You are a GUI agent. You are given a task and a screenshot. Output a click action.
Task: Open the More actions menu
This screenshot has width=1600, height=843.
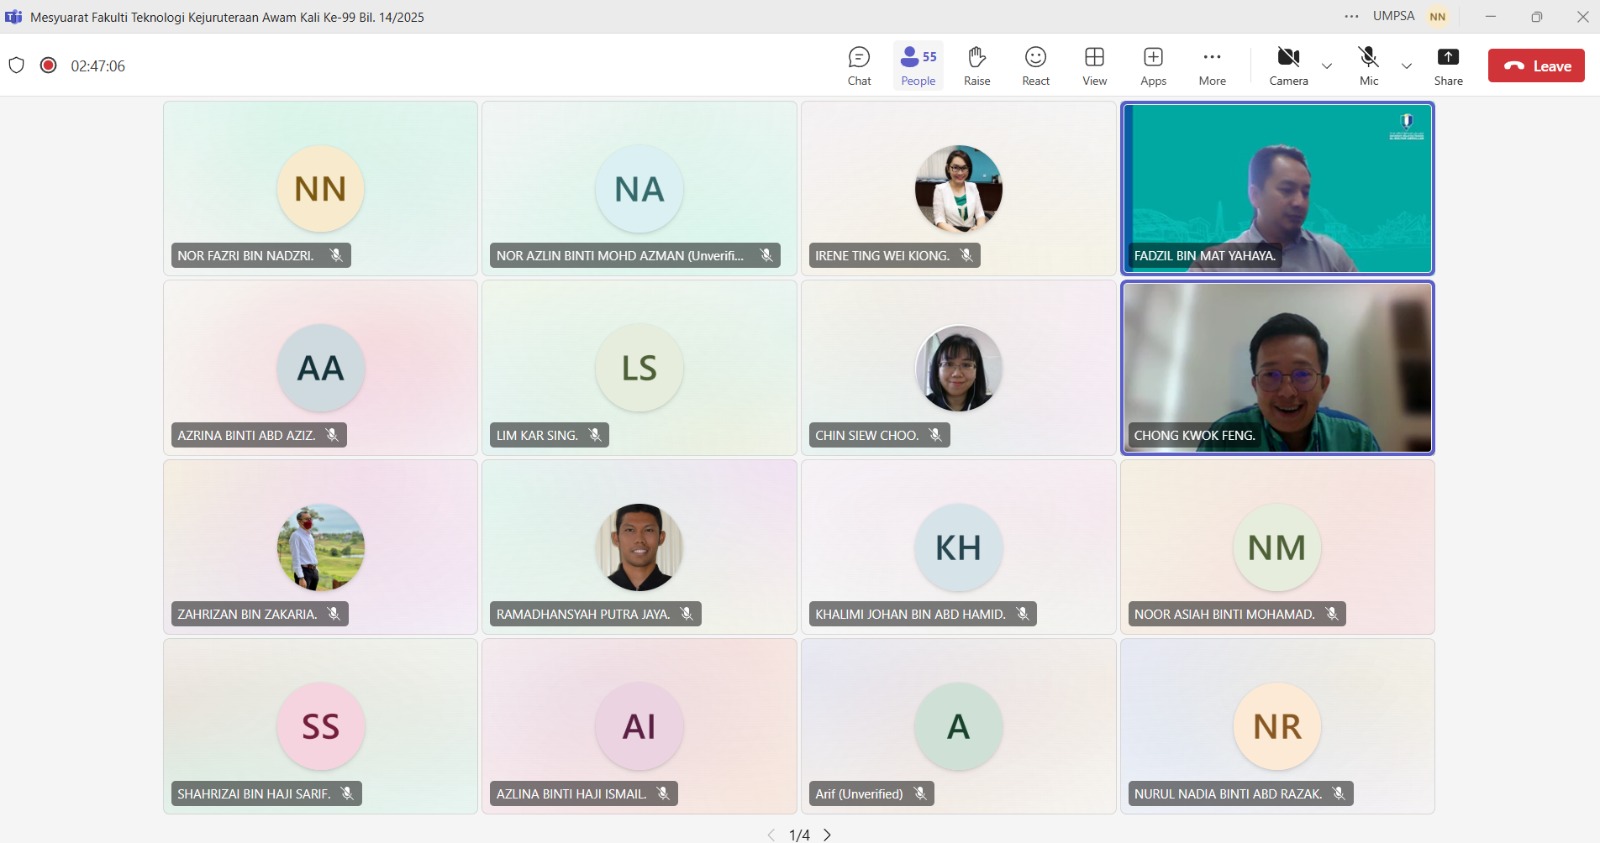tap(1212, 66)
